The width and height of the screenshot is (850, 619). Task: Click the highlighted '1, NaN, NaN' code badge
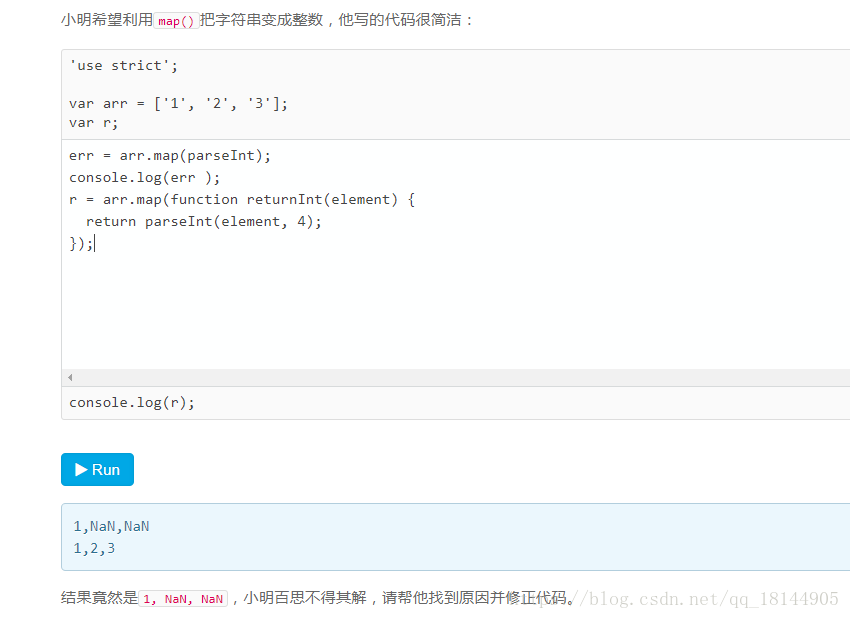click(183, 598)
